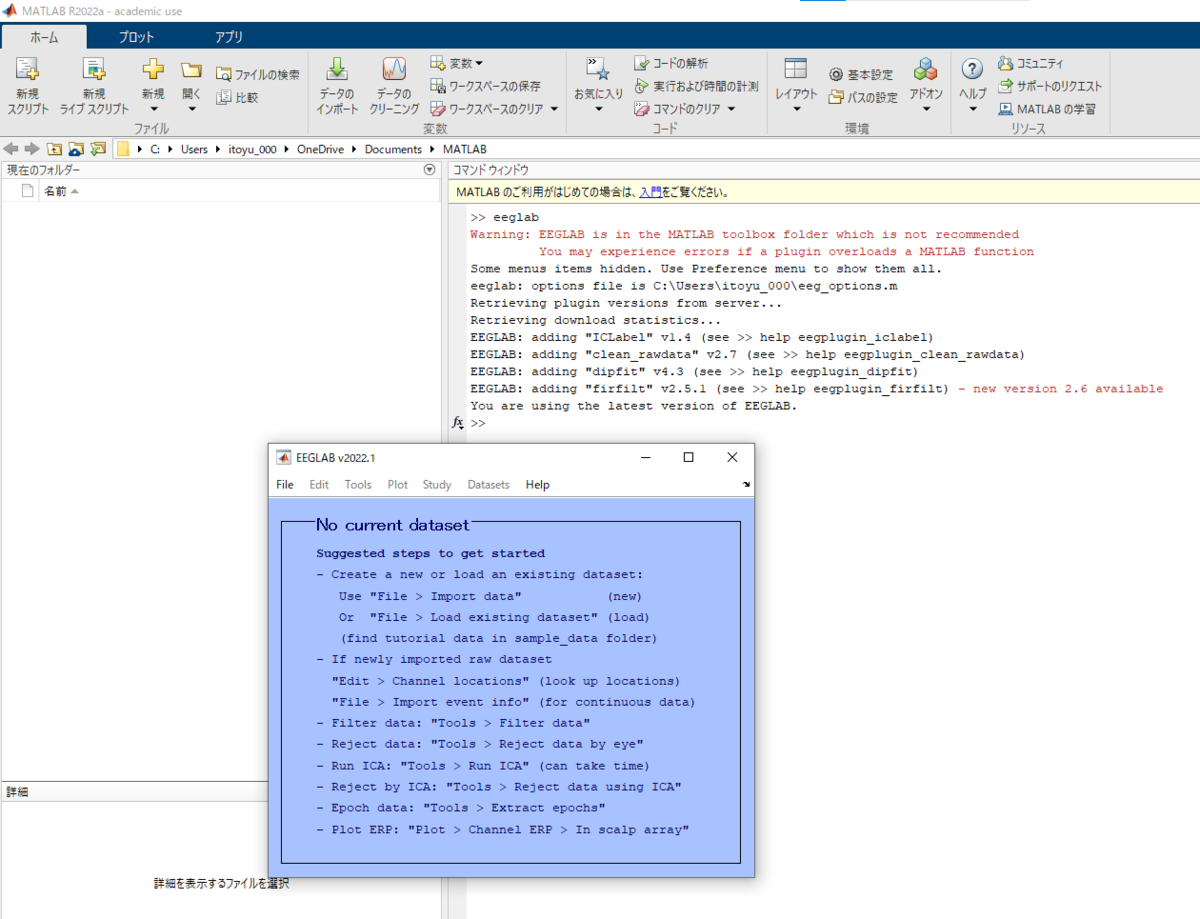Open the Study menu in EEGLAB window
This screenshot has width=1200, height=919.
(x=437, y=485)
